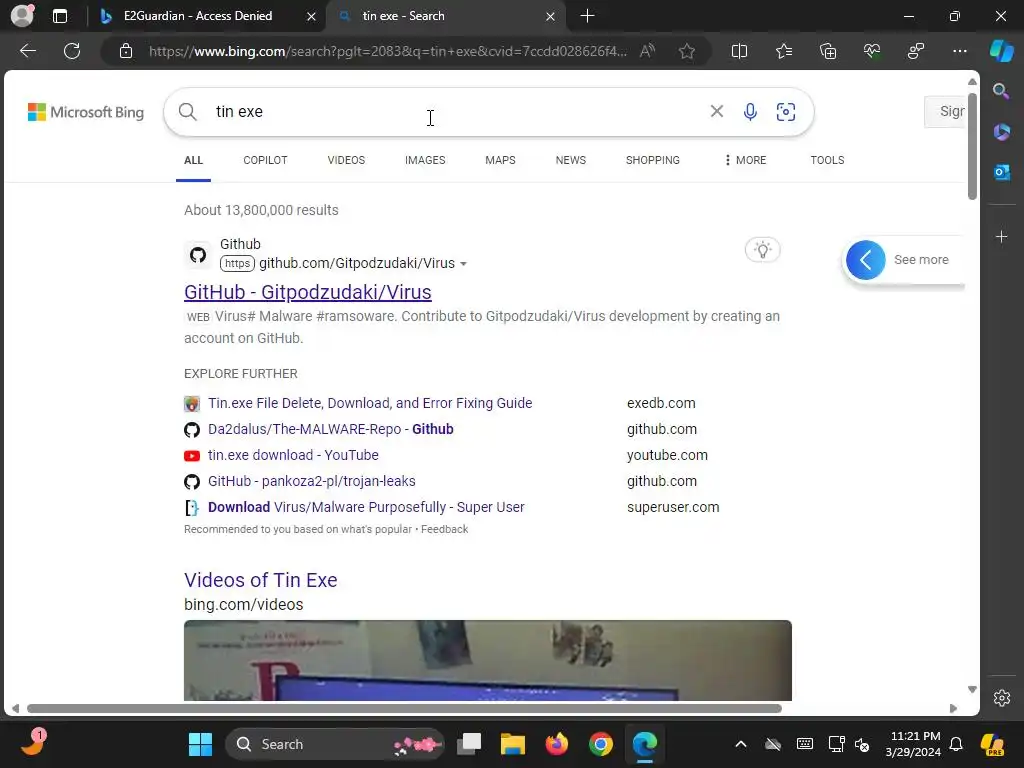Open Edge Settings and more menu

[959, 51]
